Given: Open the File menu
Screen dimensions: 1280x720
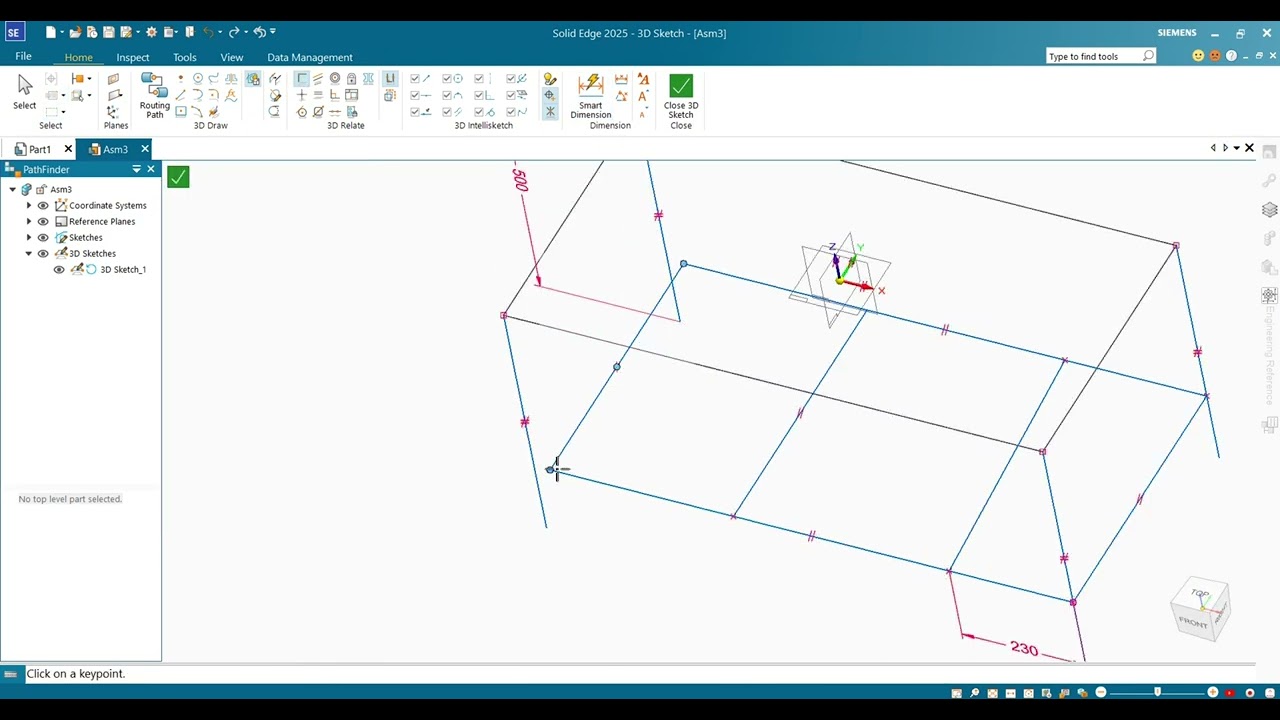Looking at the screenshot, I should [23, 57].
